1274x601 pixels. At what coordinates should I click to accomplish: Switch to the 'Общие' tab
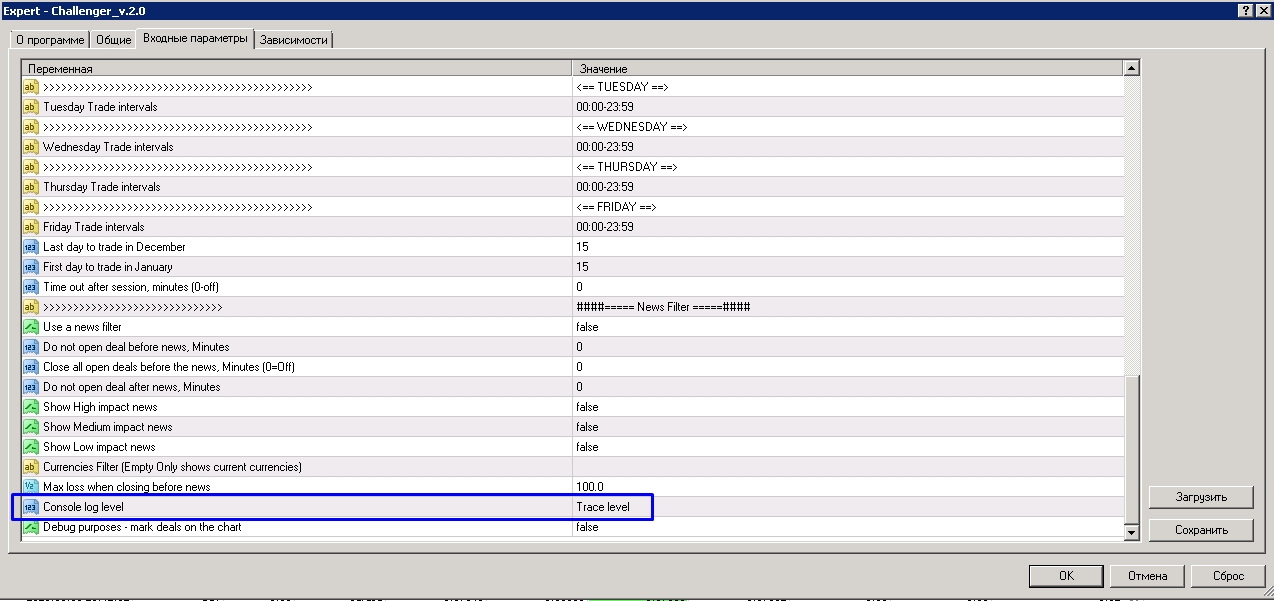coord(113,40)
